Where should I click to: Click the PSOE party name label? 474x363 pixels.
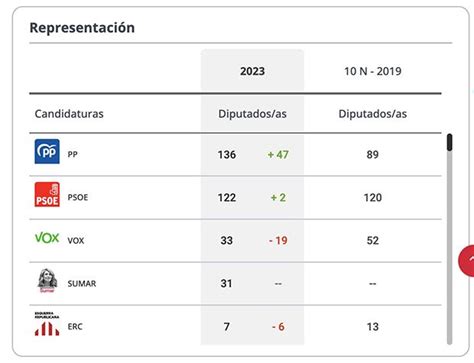click(x=78, y=197)
